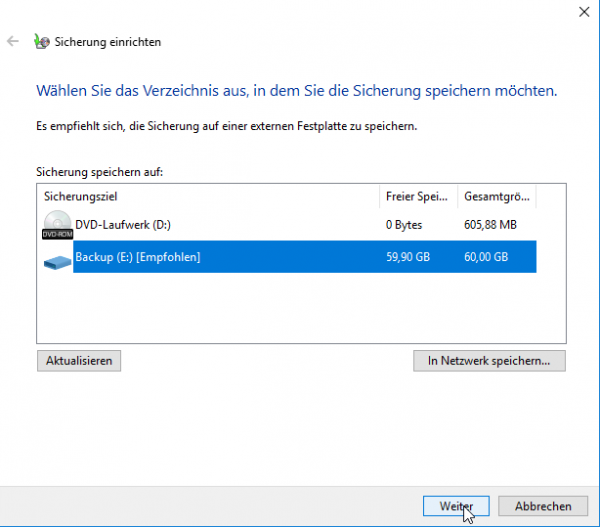600x527 pixels.
Task: Choose DVD-Laufwerk (D:) as backup target
Action: coord(123,225)
